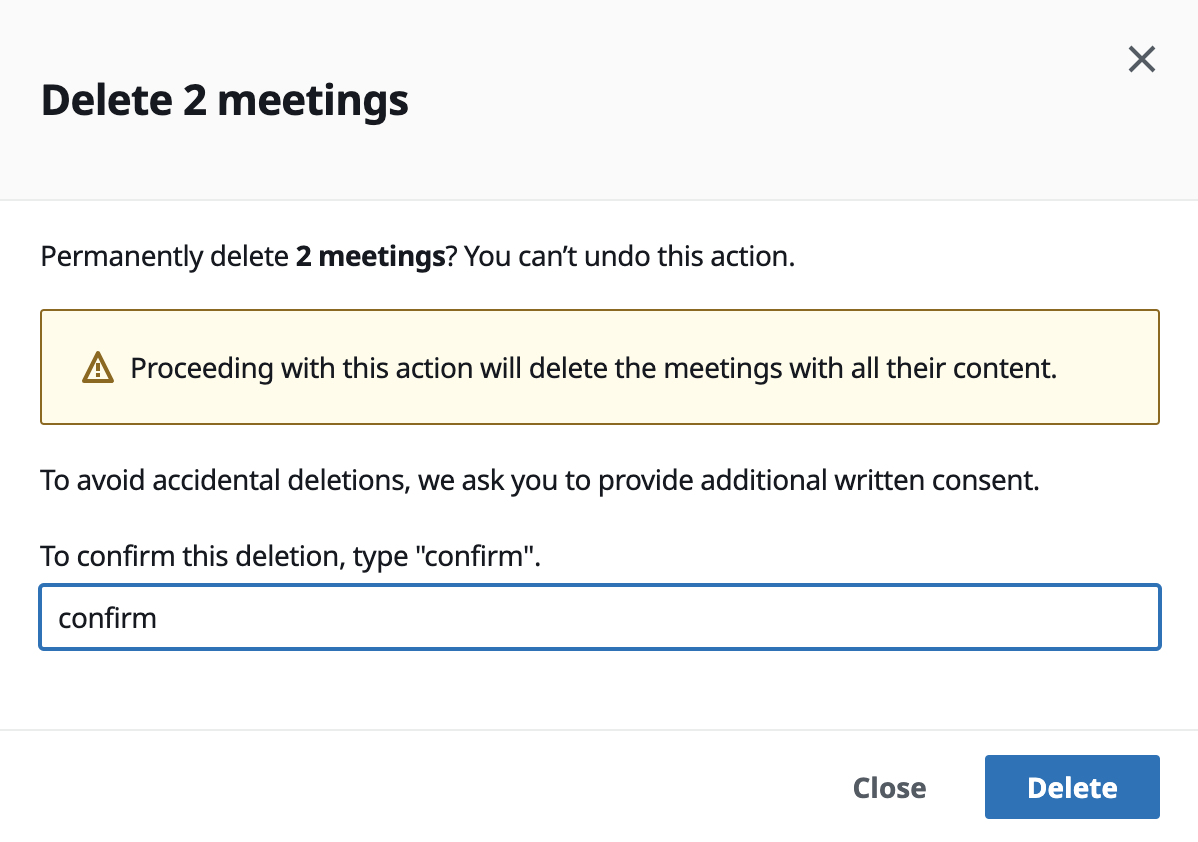Click the Delete 2 meetings dialog header

(224, 100)
